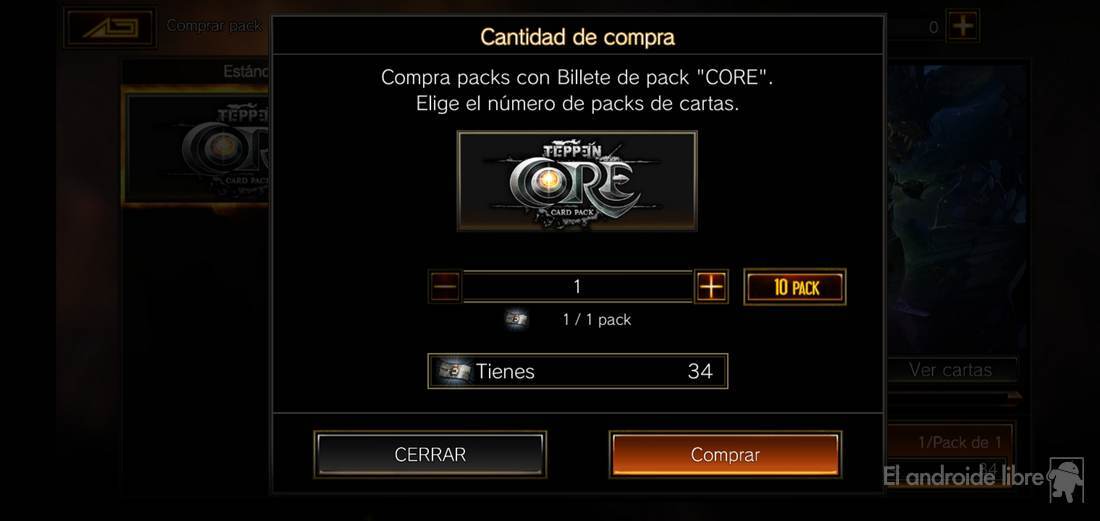Click the 1 / 1 pack cost text

[597, 320]
